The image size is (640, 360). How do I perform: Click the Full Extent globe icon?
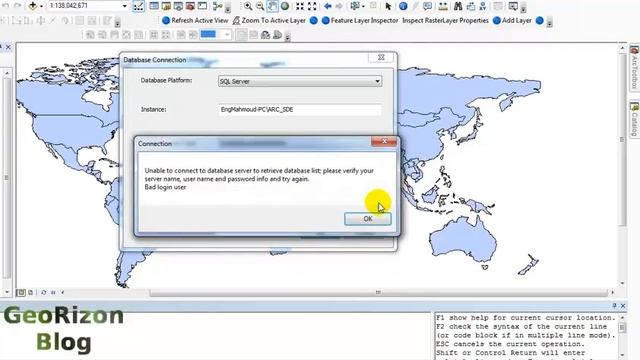(285, 6)
